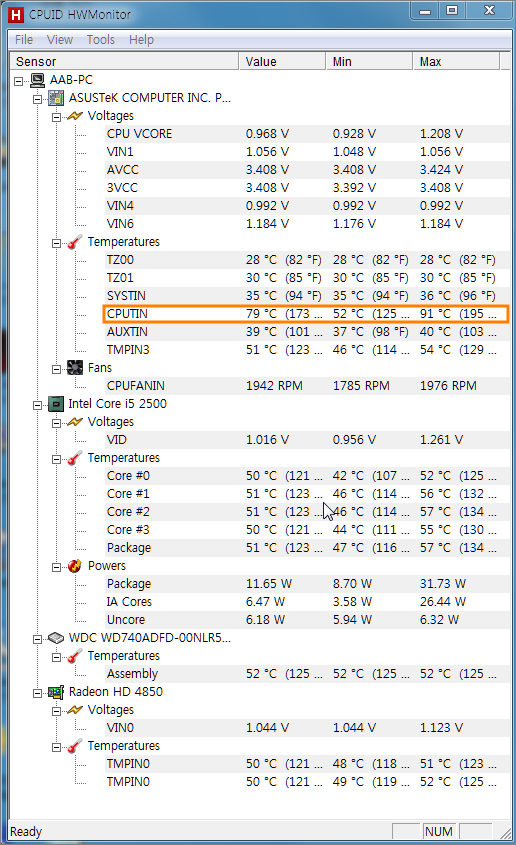Select the VIN0 voltage row

307,728
